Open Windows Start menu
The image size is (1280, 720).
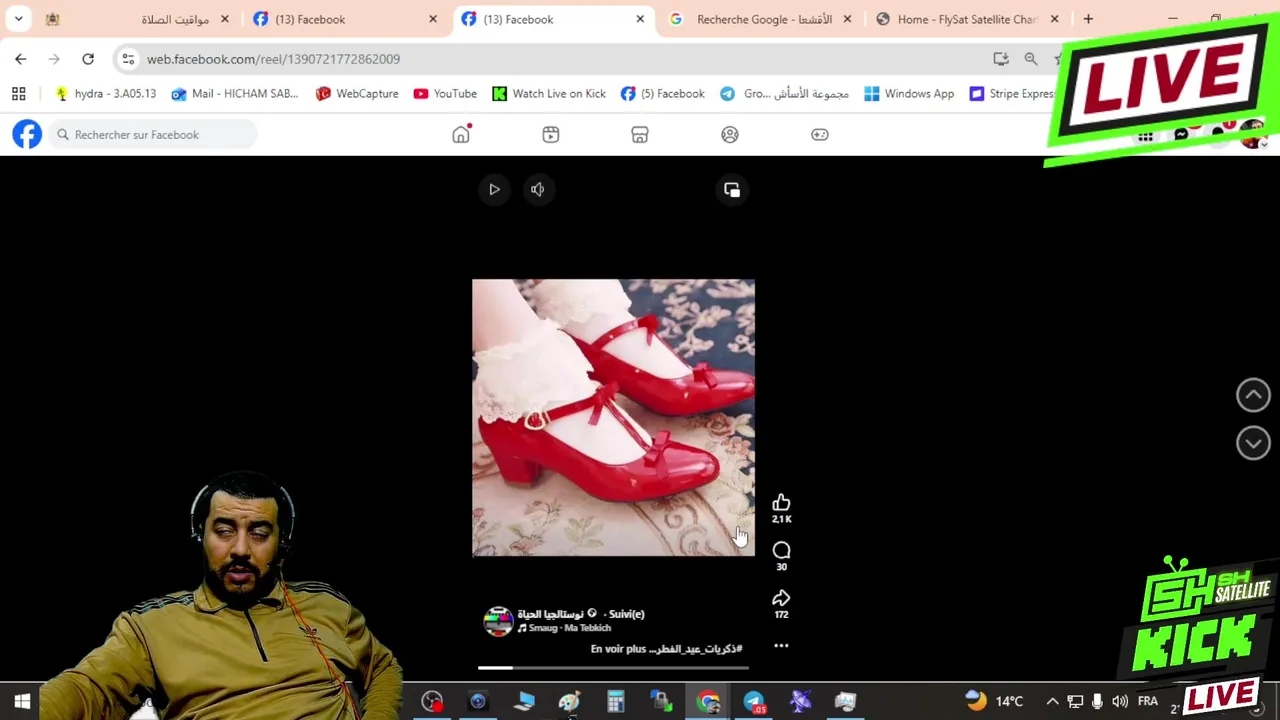(22, 702)
